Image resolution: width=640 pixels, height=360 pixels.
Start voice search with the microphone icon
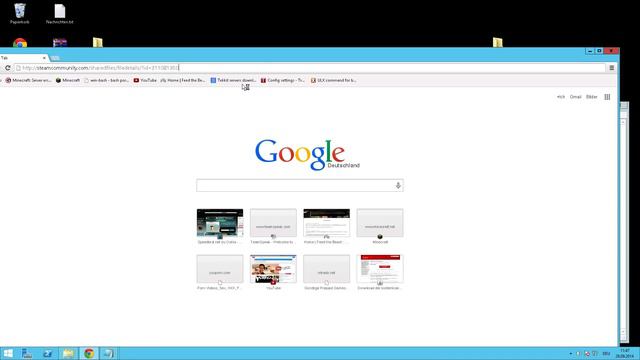tap(398, 185)
